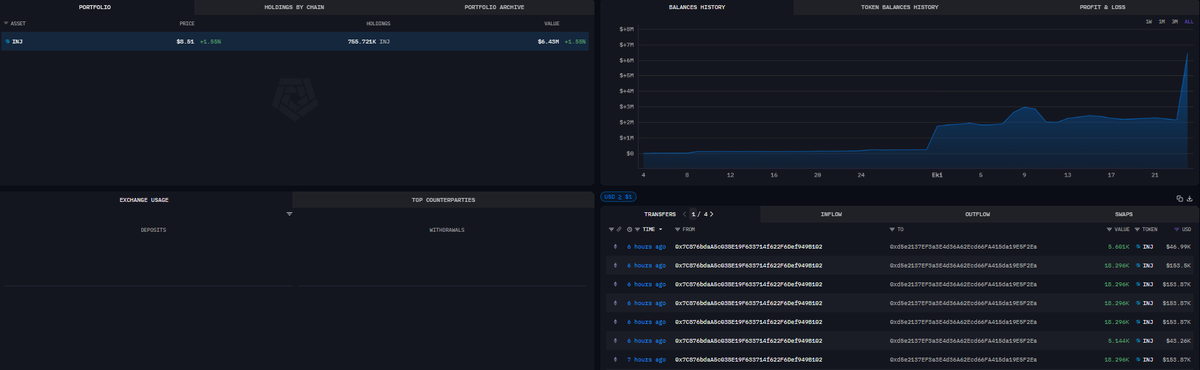The image size is (1200, 370).
Task: Click the INJ asset row in portfolio
Action: coord(296,42)
